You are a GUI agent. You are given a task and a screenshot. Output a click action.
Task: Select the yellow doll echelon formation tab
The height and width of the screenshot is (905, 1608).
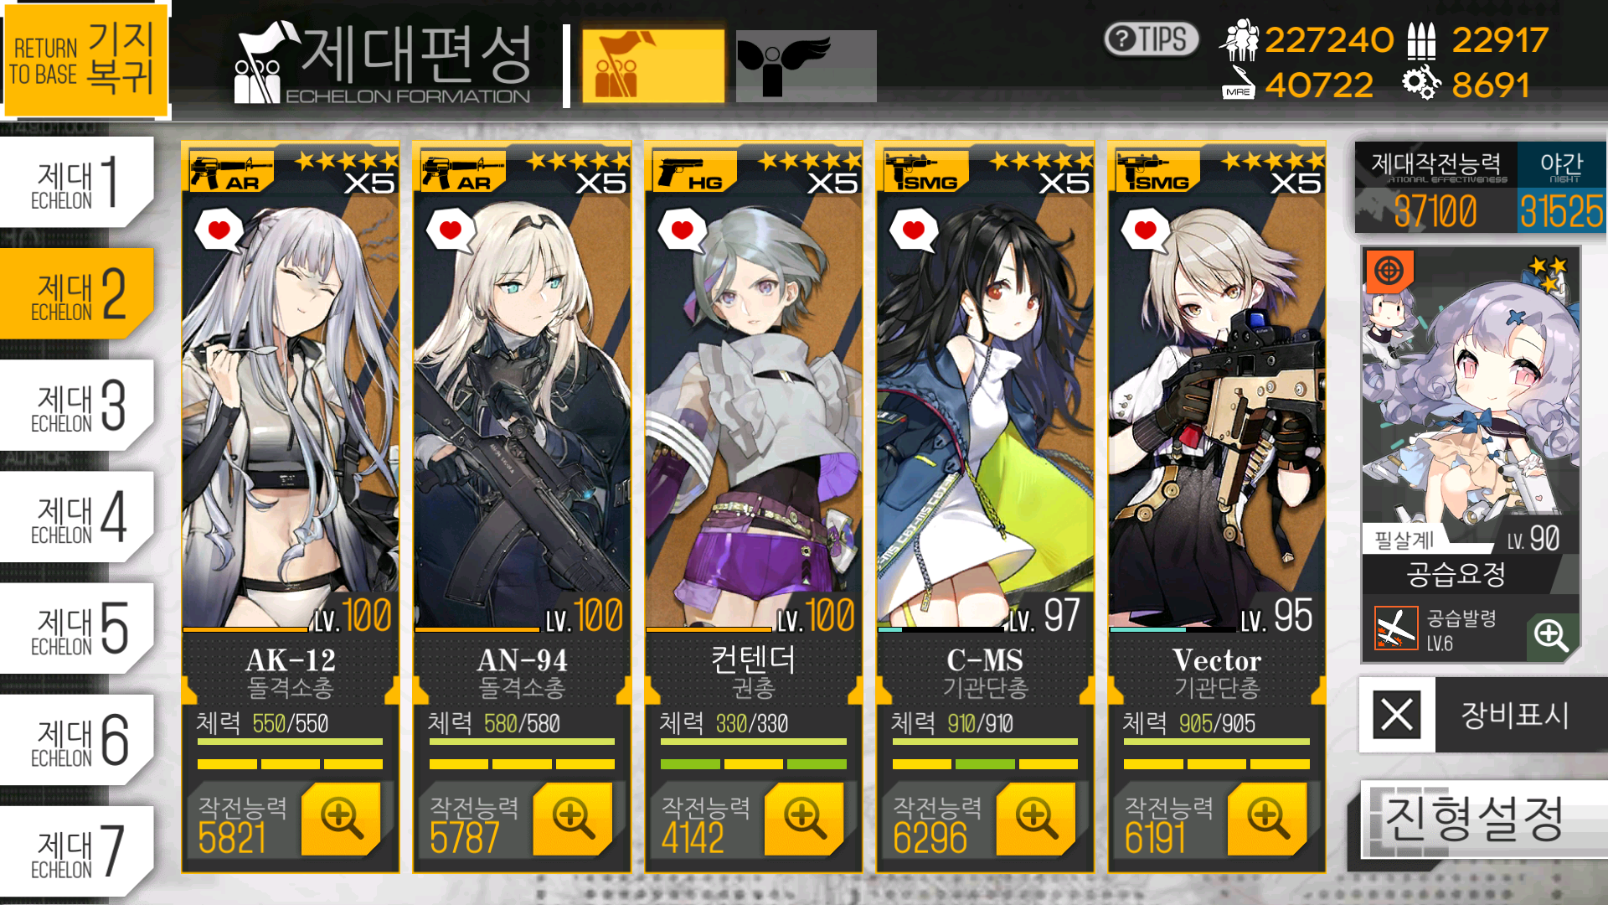point(653,66)
